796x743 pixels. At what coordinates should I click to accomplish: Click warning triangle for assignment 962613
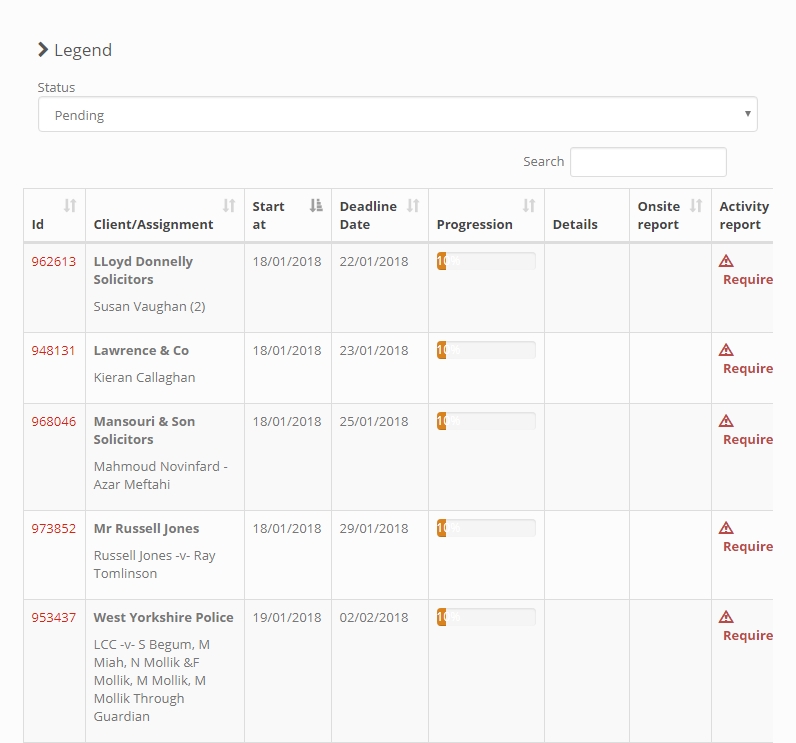point(726,261)
